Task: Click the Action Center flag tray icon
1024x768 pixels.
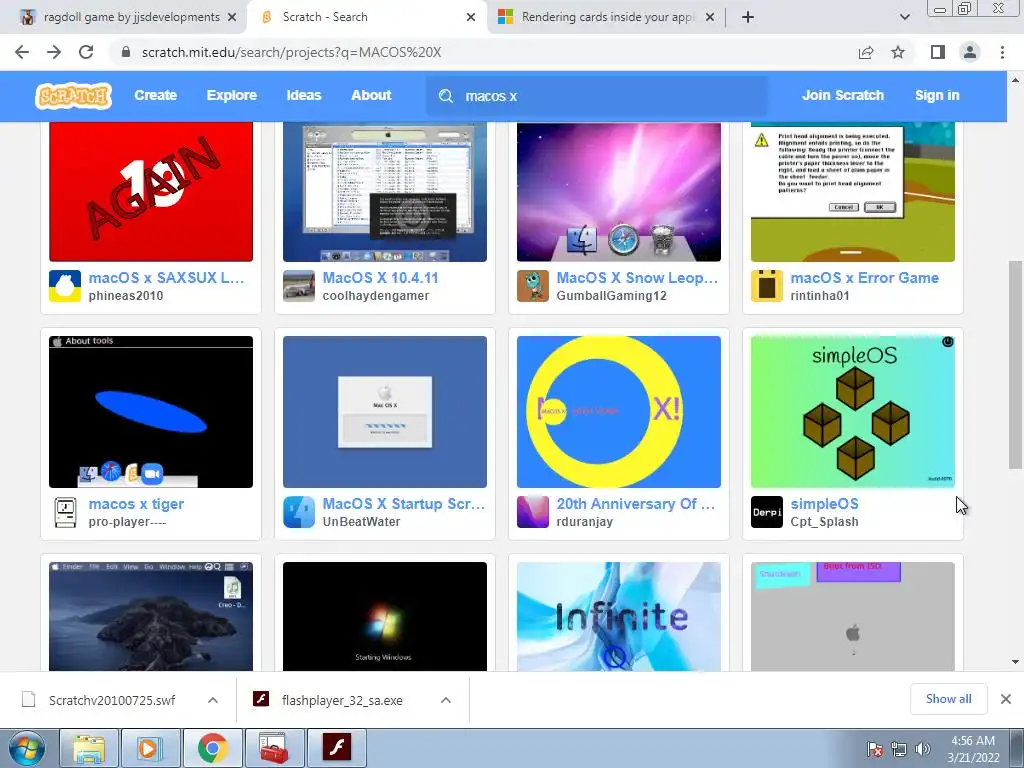Action: (x=876, y=749)
